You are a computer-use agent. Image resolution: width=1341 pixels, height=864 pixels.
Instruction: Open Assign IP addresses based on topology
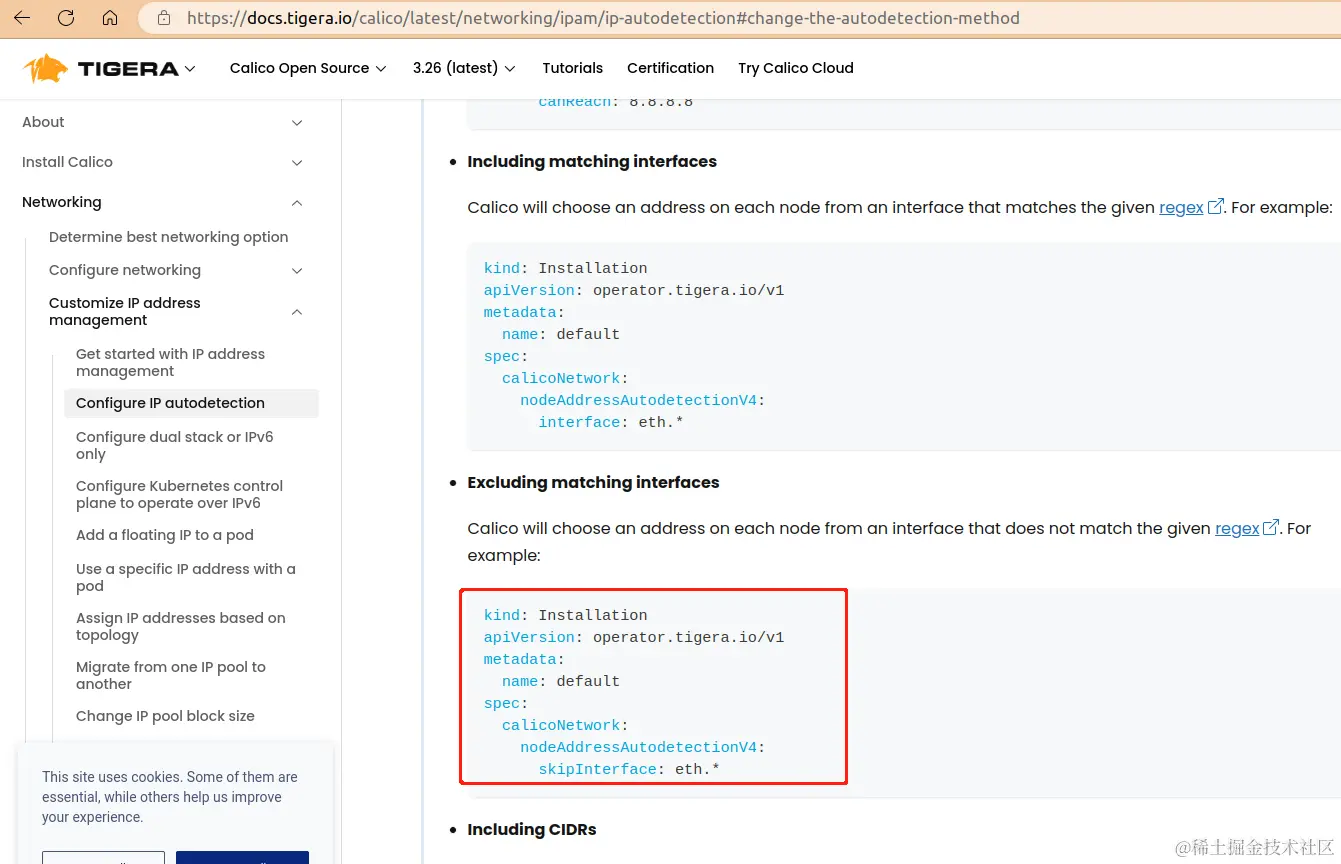point(181,626)
